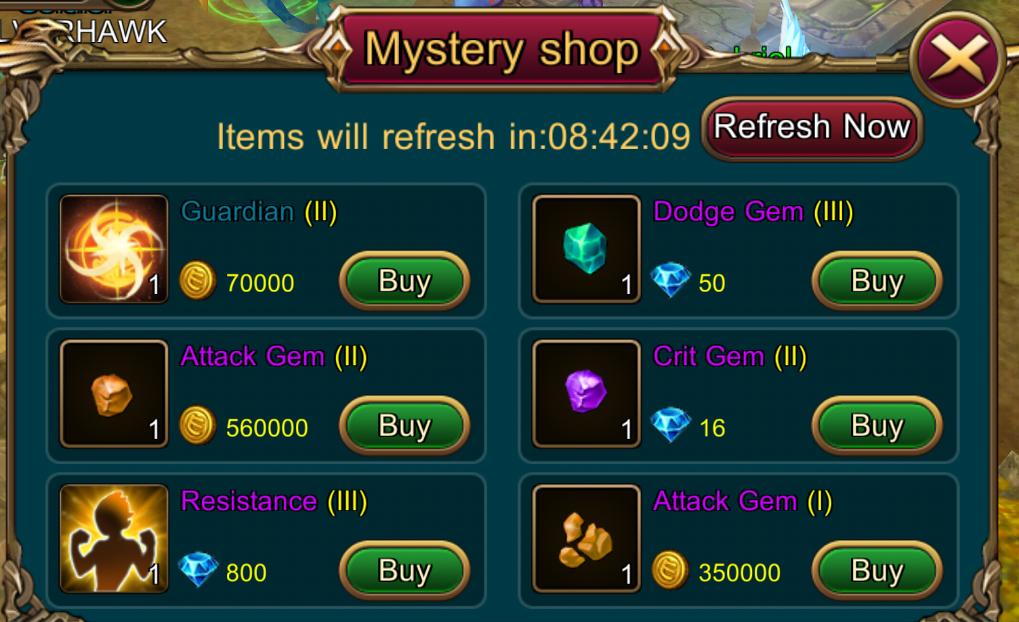Screen dimensions: 1019x622
Task: Select the Guardian (II) fire swirl icon
Action: click(x=114, y=248)
